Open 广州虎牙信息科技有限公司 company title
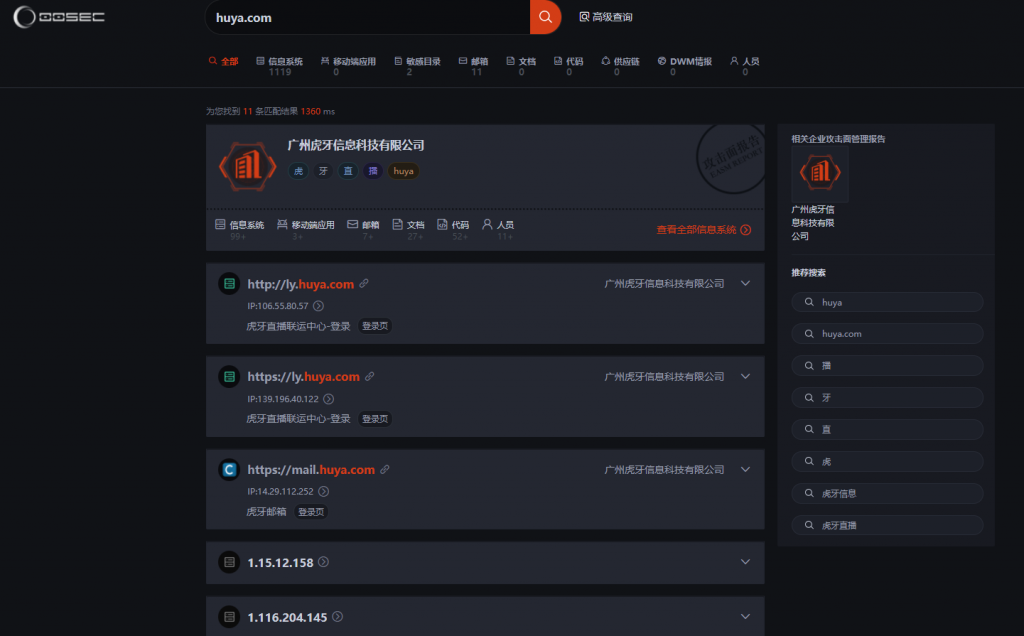The width and height of the screenshot is (1024, 636). tap(356, 145)
